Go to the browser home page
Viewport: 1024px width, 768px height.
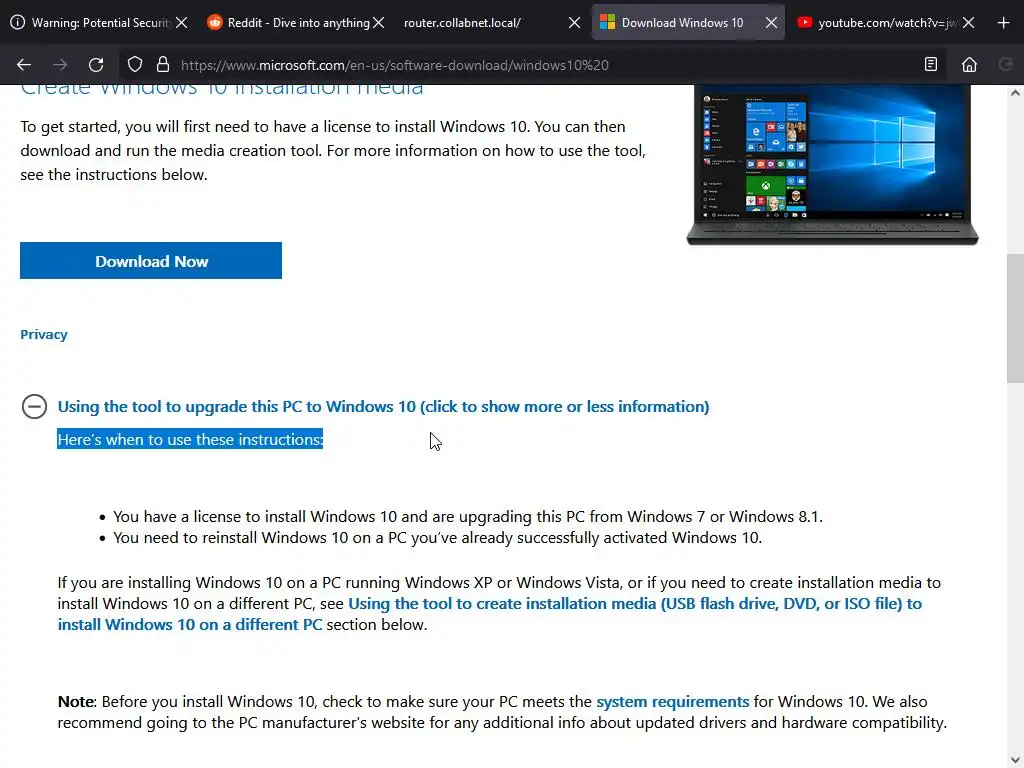[969, 64]
